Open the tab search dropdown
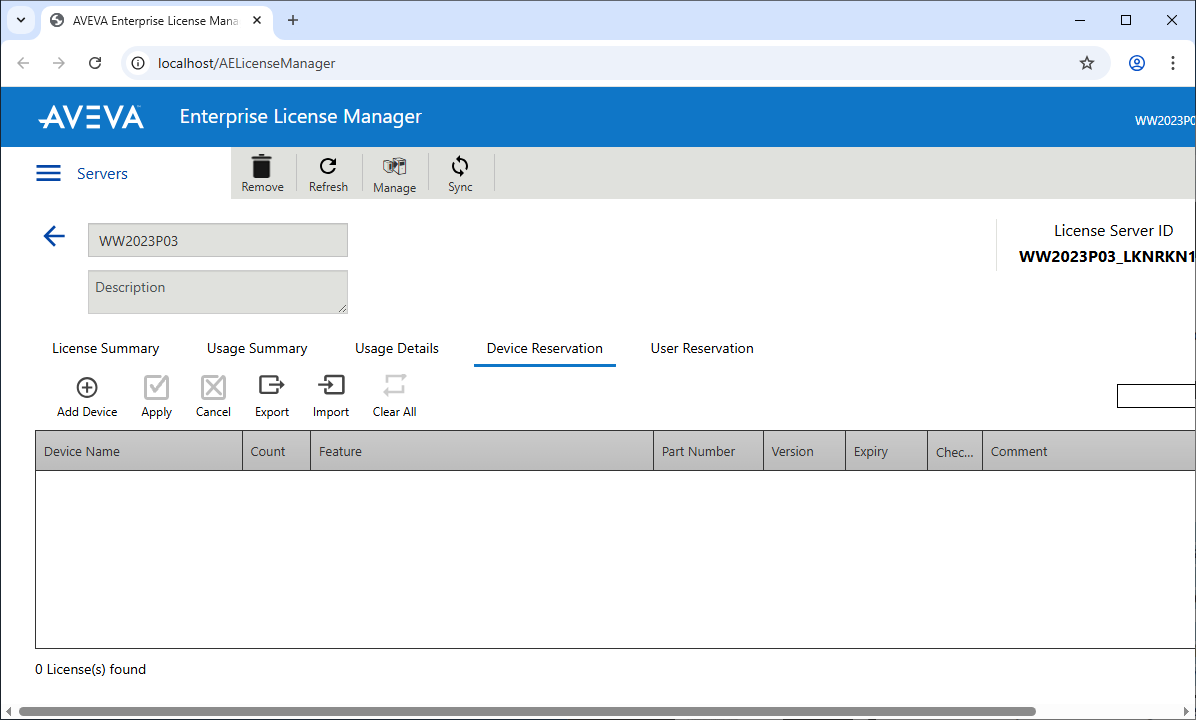 click(21, 21)
